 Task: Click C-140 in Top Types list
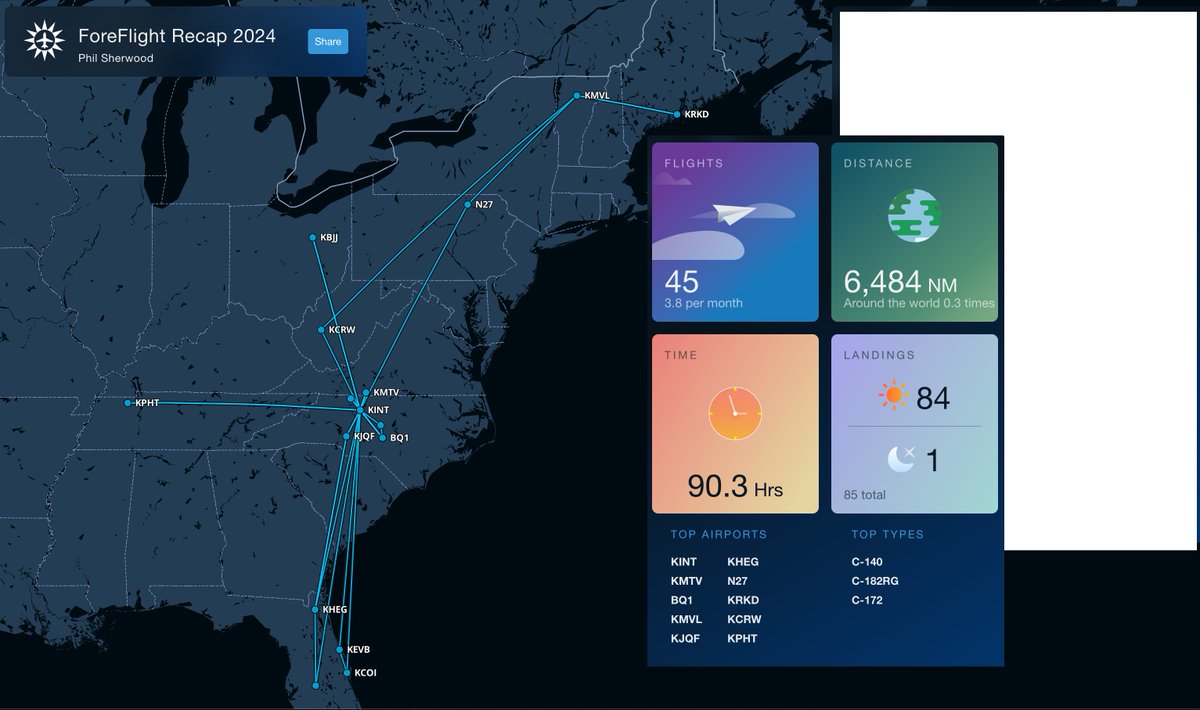tap(867, 562)
